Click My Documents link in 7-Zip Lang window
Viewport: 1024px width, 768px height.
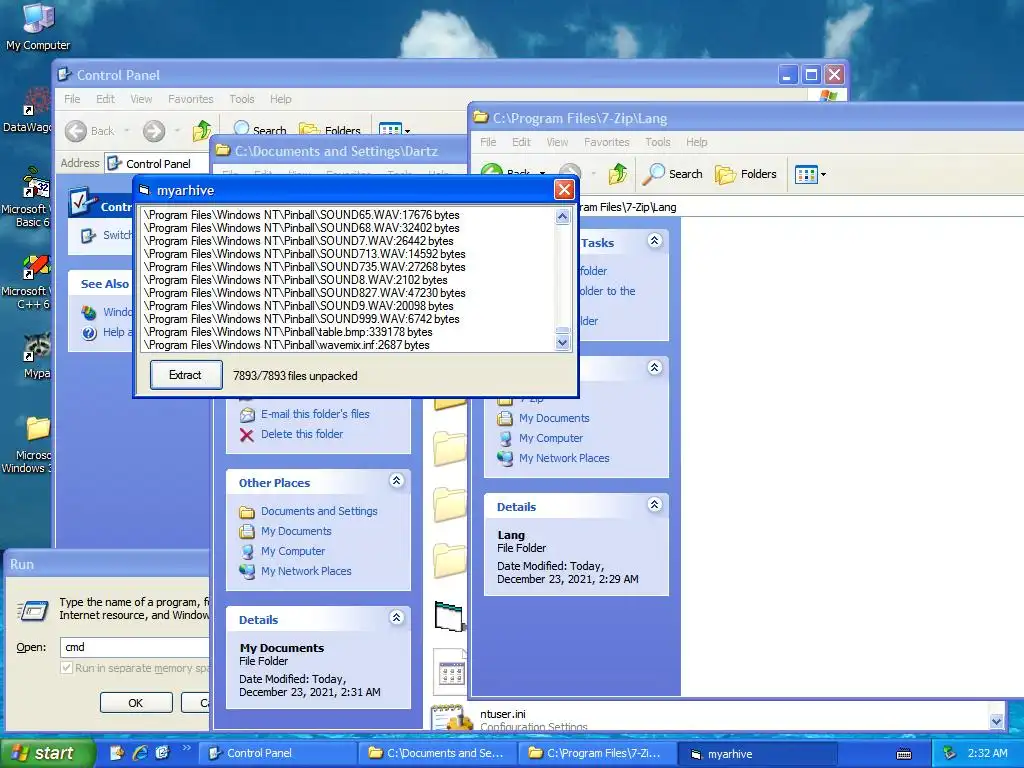pyautogui.click(x=554, y=419)
